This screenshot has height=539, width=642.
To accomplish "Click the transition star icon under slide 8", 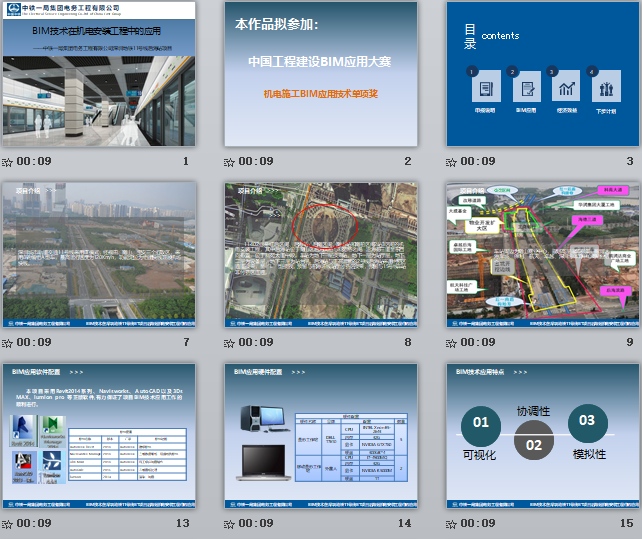I will [229, 342].
